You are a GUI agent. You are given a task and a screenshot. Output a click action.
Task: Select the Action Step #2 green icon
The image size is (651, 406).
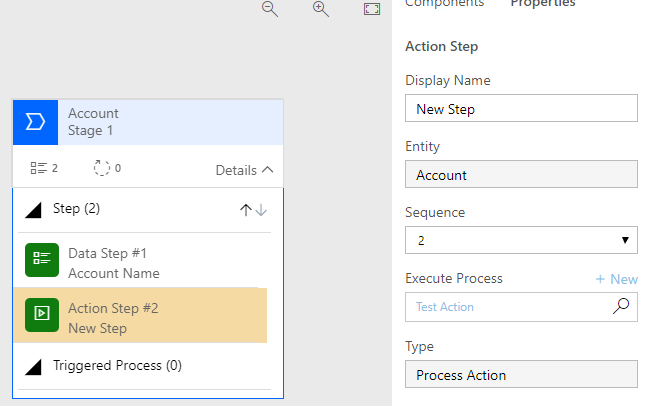click(42, 314)
